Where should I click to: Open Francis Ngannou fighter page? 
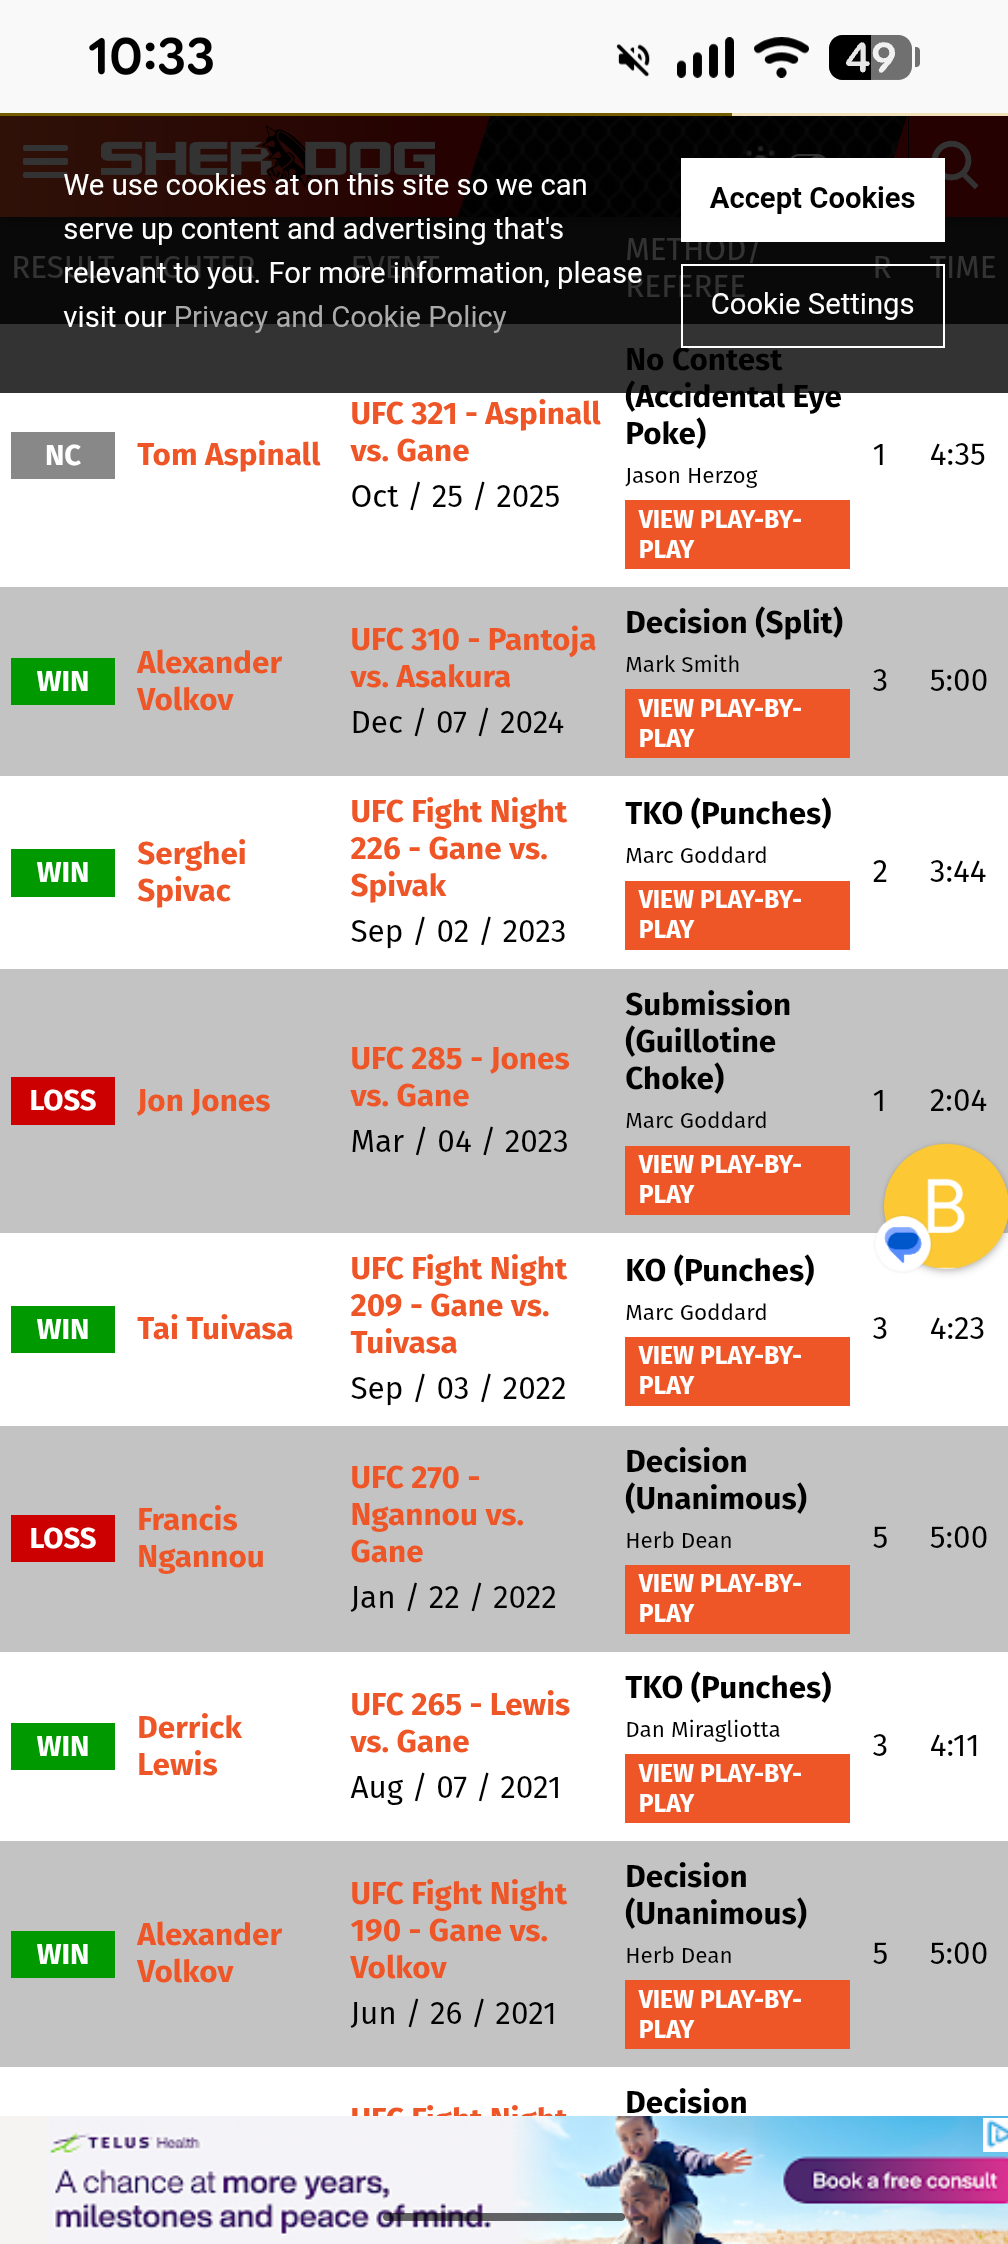click(200, 1538)
